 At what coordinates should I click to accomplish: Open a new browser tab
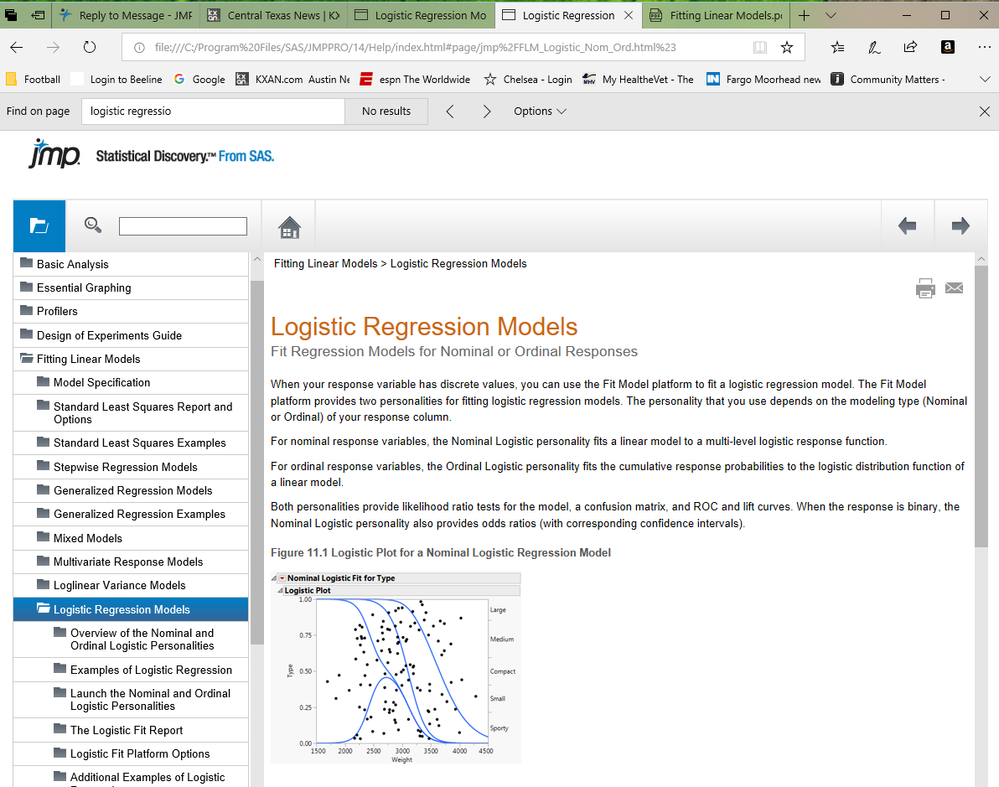(804, 15)
